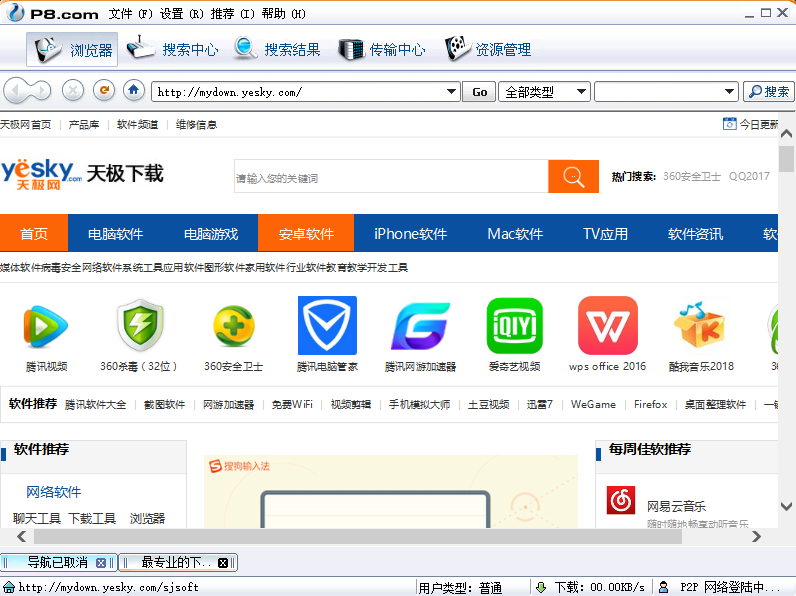Click the browser forward arrow button
This screenshot has width=796, height=596.
pos(42,91)
